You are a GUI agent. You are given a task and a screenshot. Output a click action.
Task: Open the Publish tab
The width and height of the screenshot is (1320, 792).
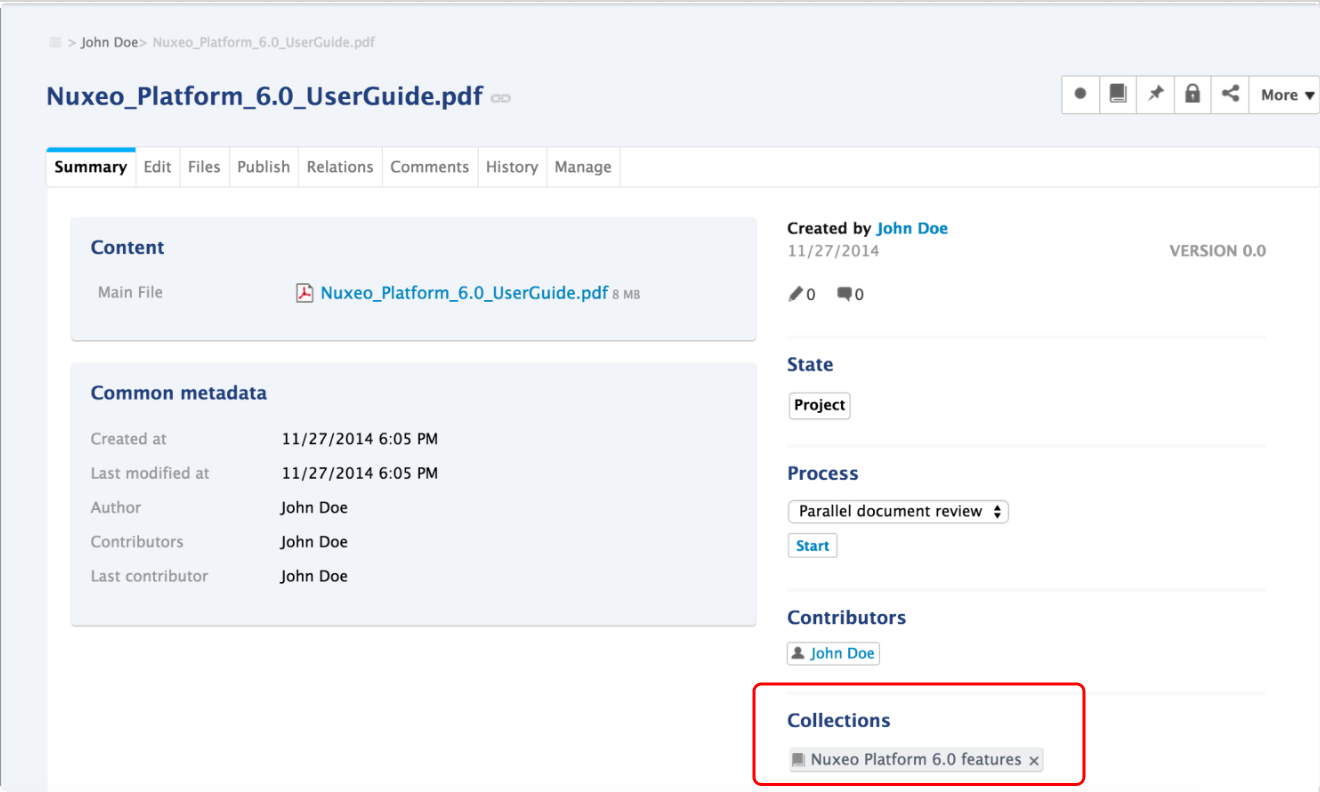(x=264, y=167)
